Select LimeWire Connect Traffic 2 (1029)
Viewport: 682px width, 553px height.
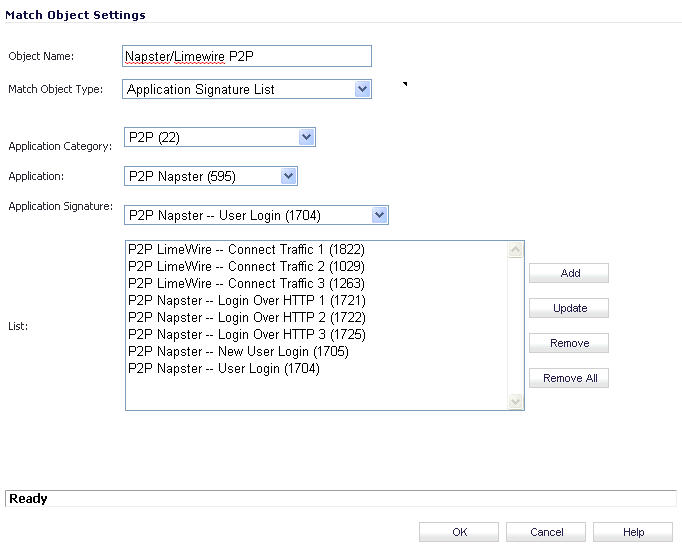point(246,267)
